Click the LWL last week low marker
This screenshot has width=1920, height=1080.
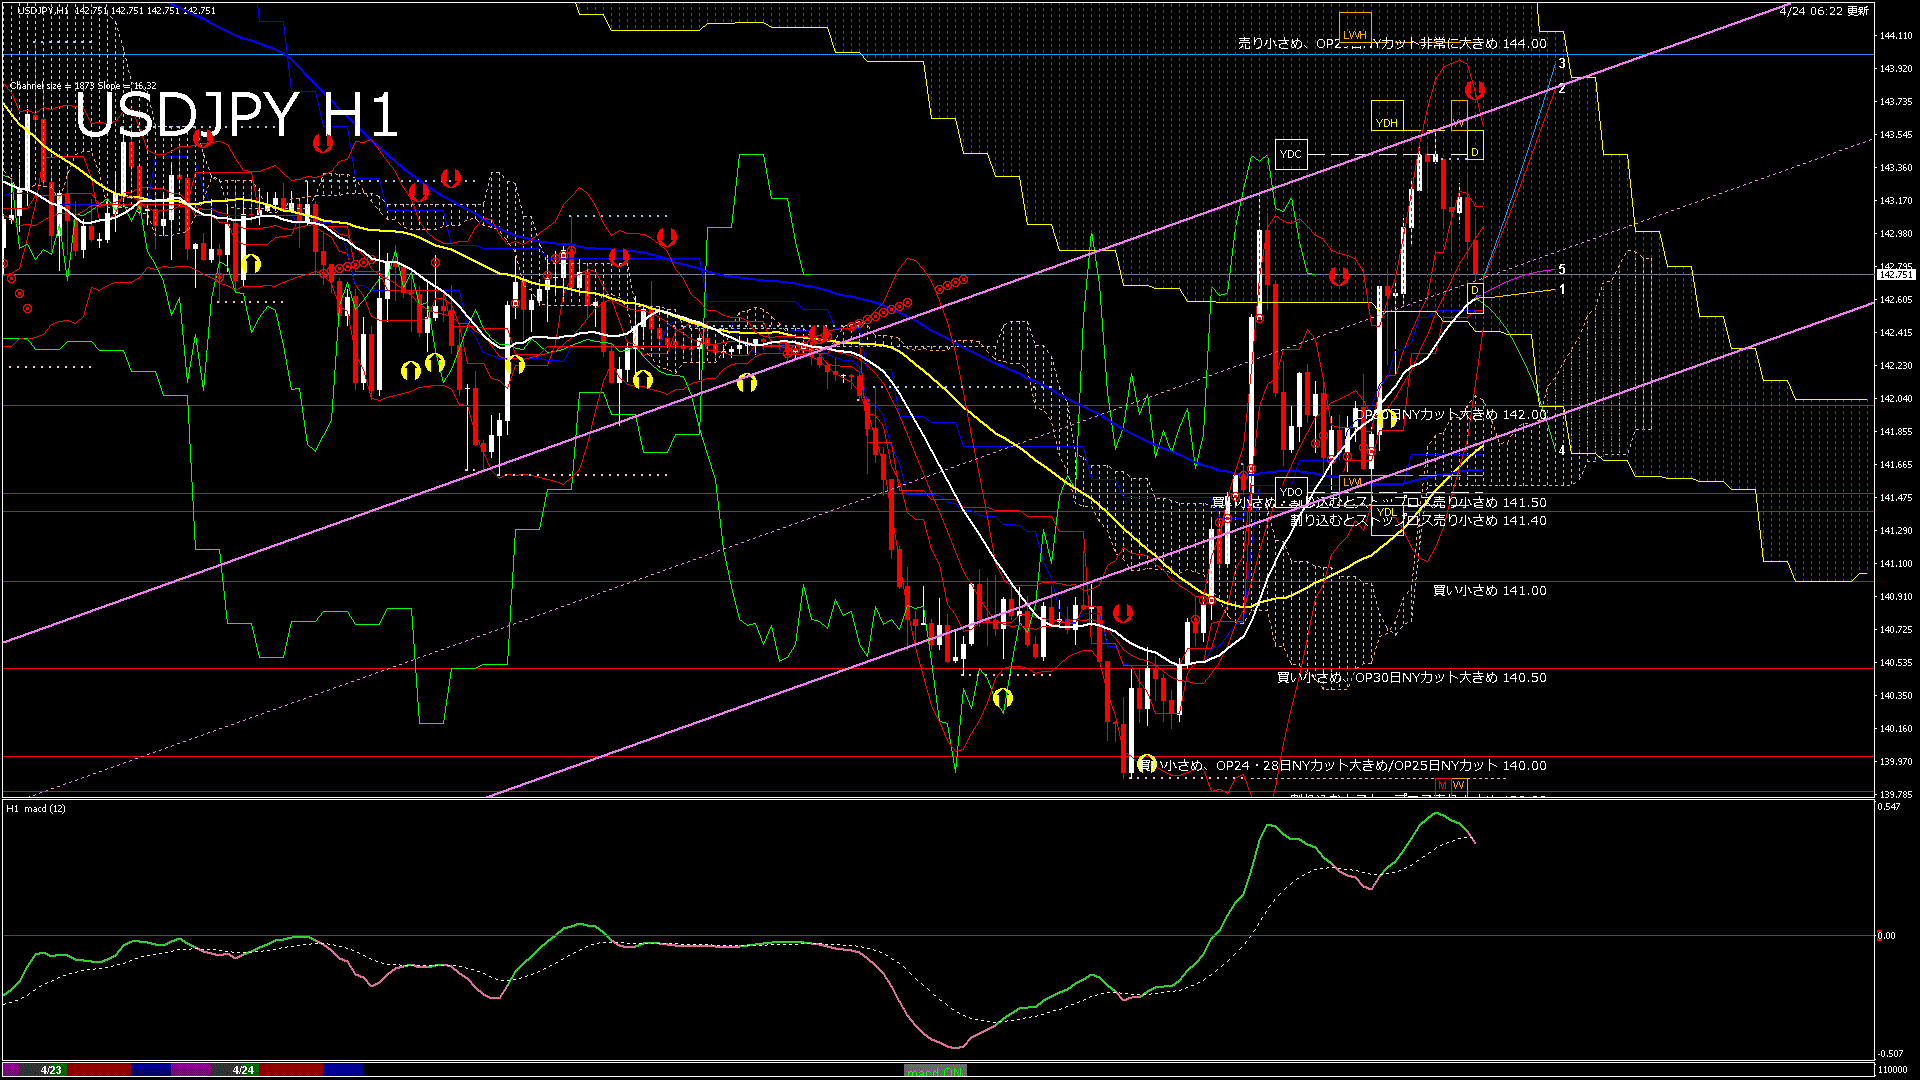tap(1352, 482)
